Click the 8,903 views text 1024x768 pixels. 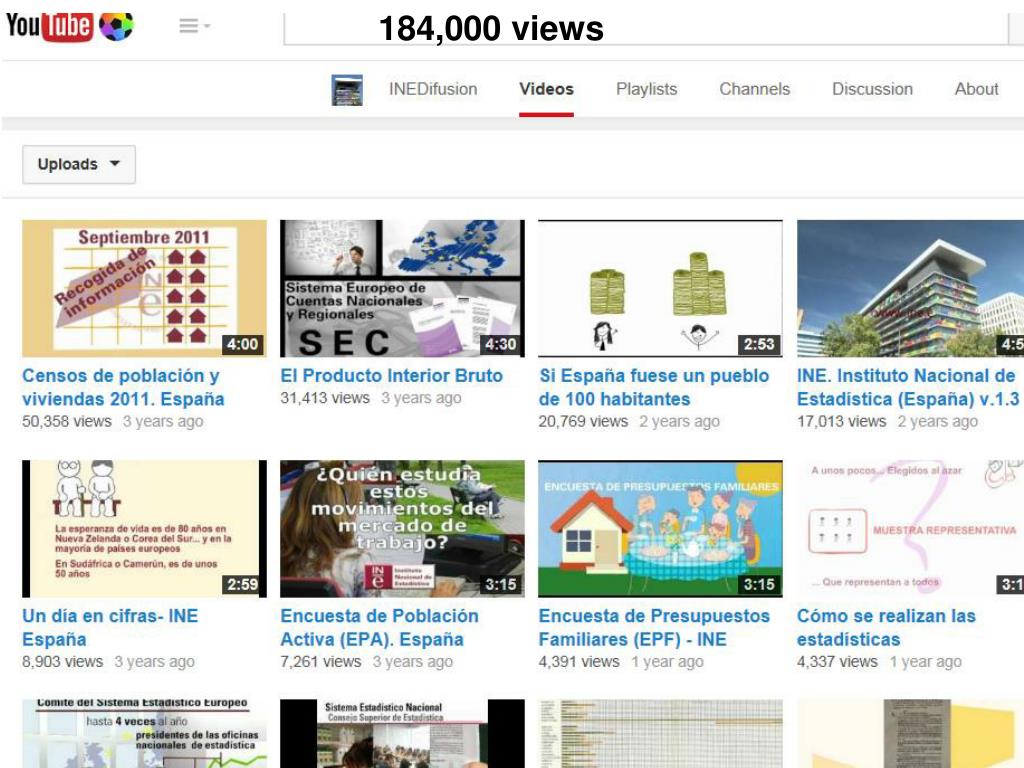(63, 662)
